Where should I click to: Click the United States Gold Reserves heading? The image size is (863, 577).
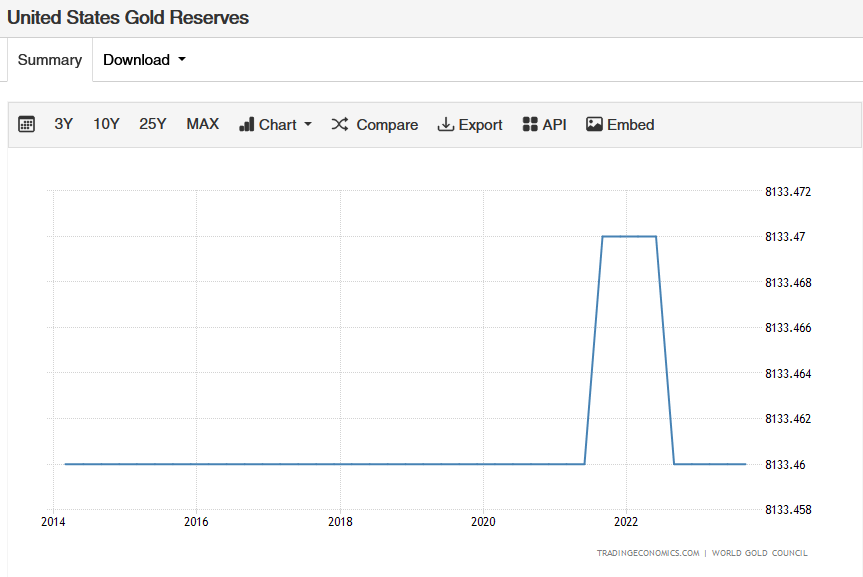[128, 18]
